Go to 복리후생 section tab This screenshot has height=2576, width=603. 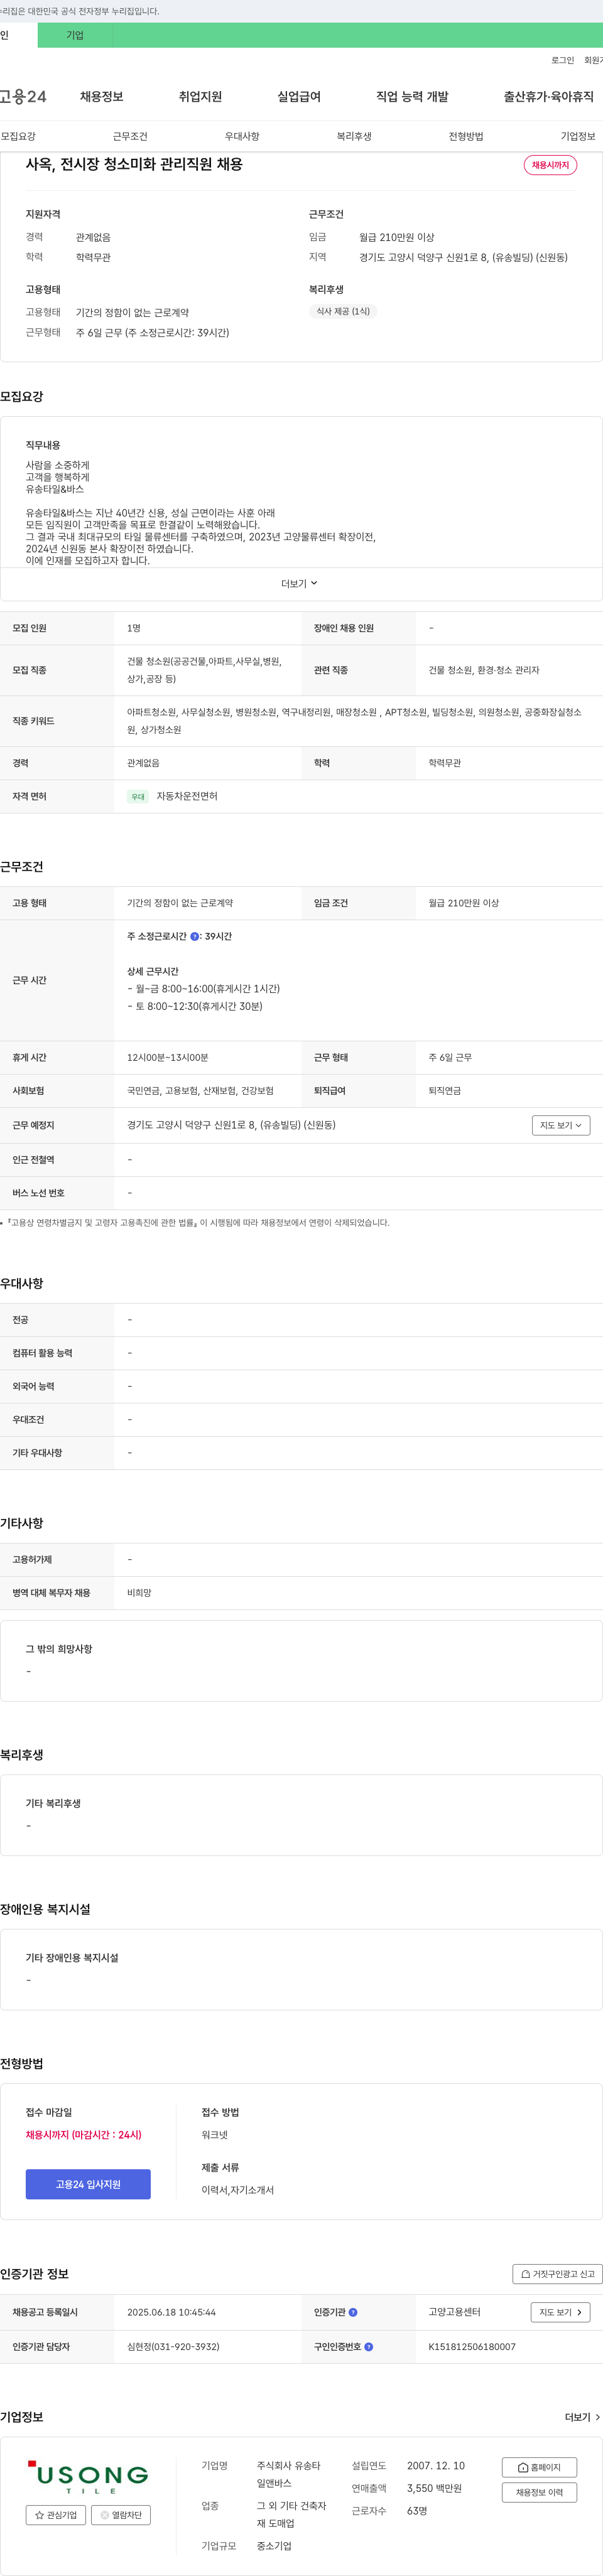[x=354, y=136]
